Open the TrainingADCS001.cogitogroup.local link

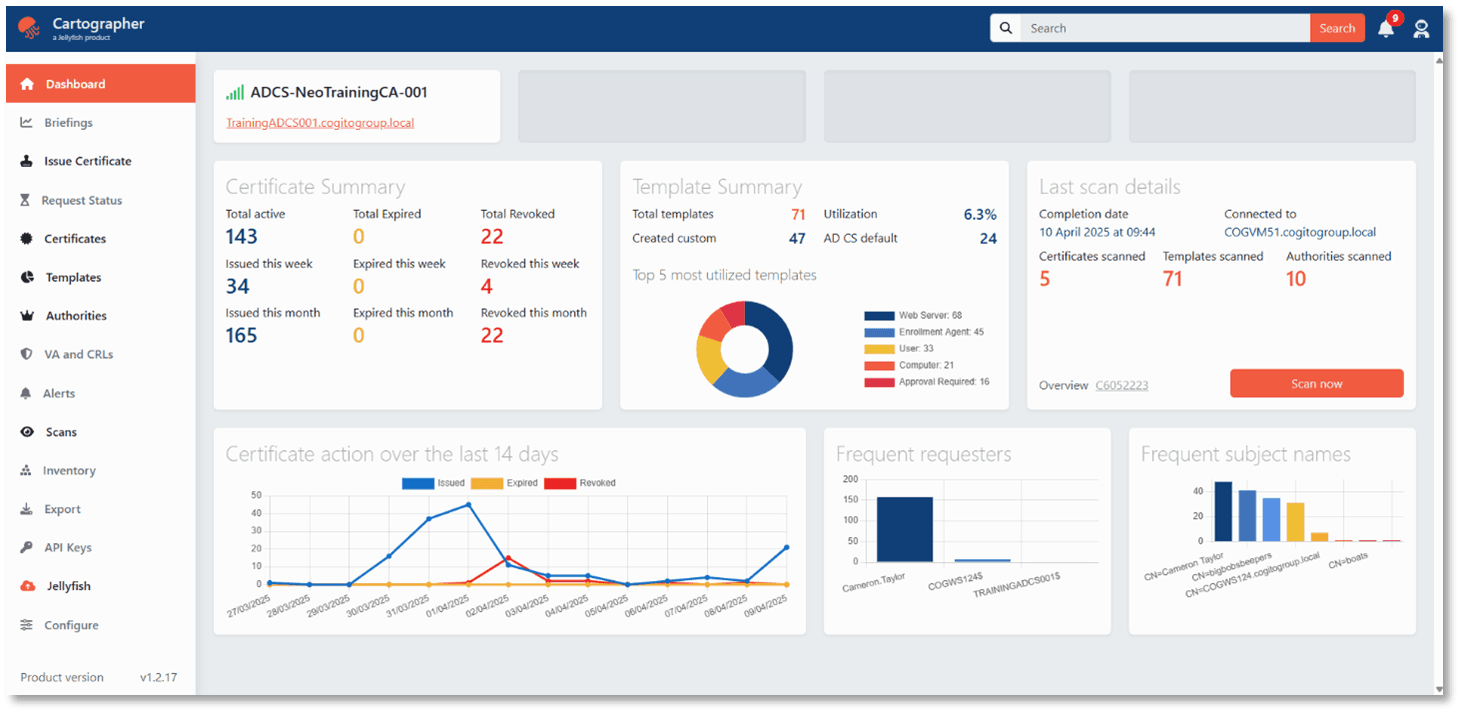coord(320,123)
